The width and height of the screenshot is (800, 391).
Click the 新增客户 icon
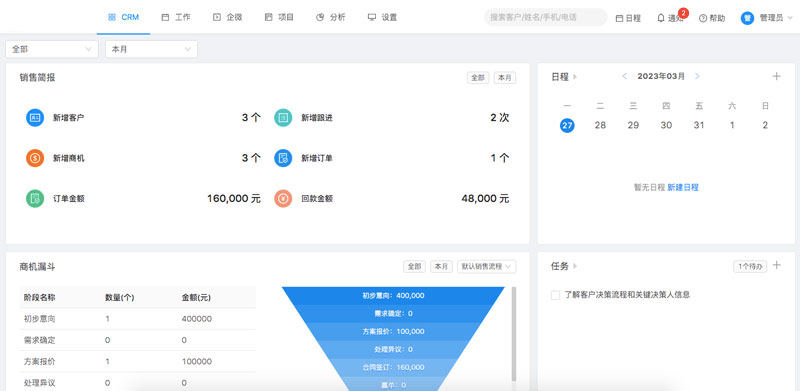tap(35, 117)
